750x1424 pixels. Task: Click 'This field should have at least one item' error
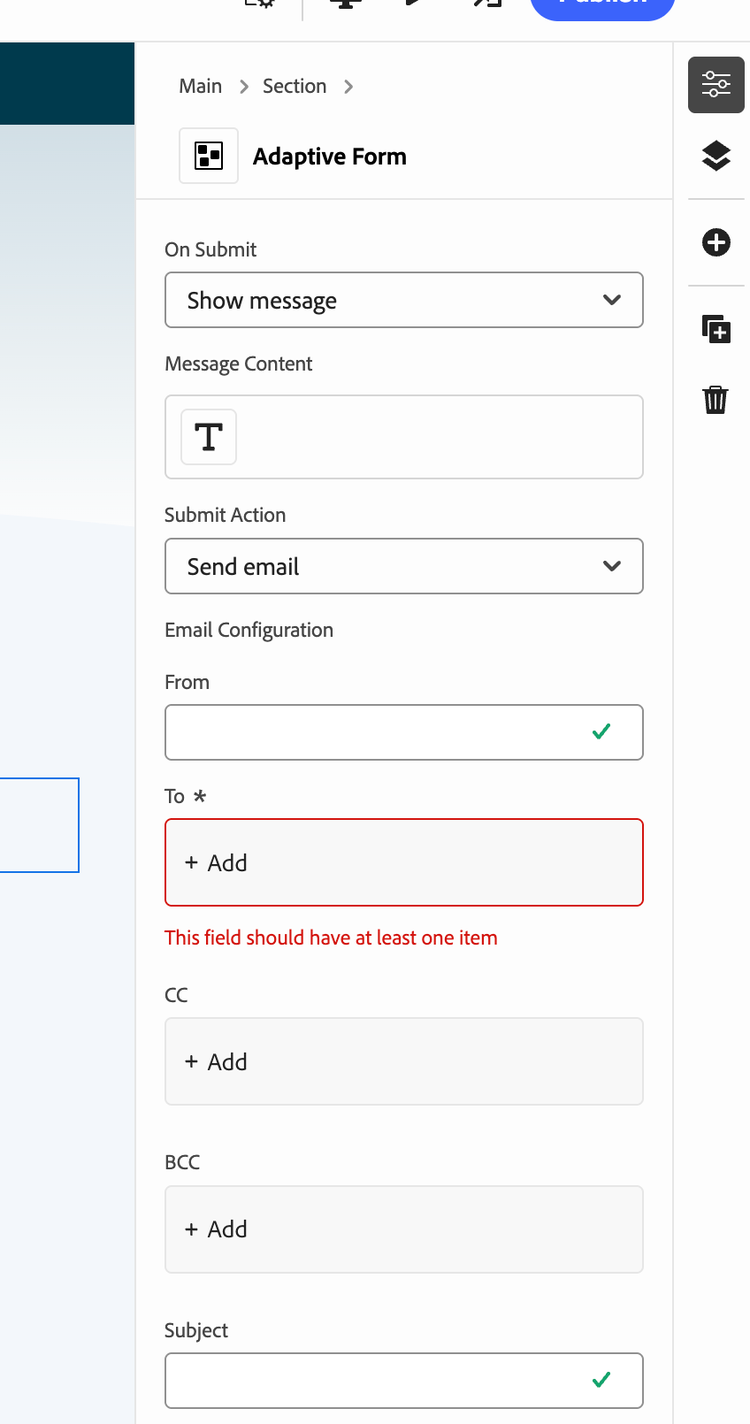tap(331, 938)
